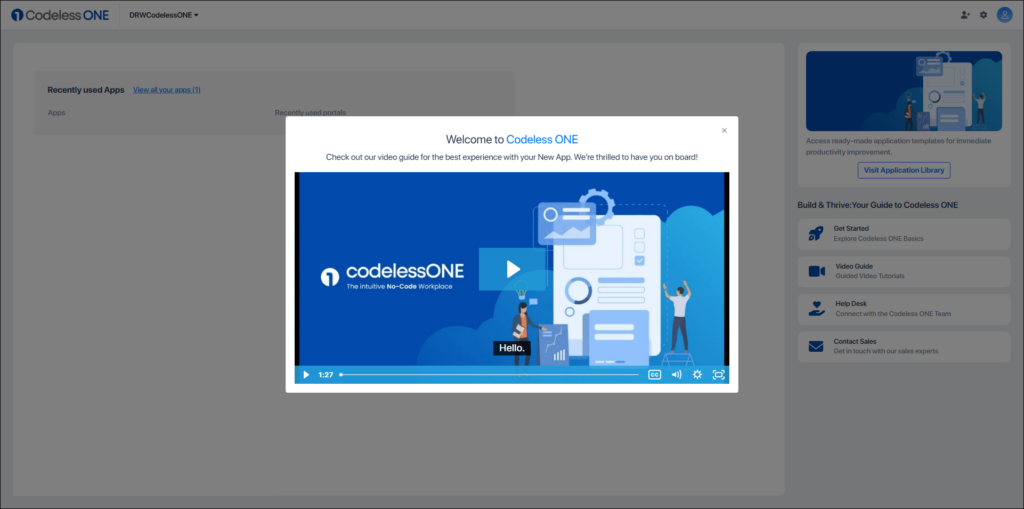Open the DRWCodelessONE workspace dropdown
The height and width of the screenshot is (509, 1024).
click(163, 15)
